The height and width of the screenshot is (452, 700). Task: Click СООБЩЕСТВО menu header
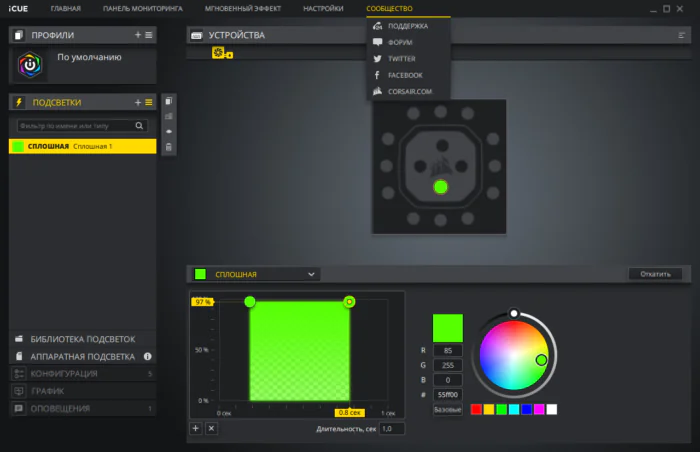389,8
